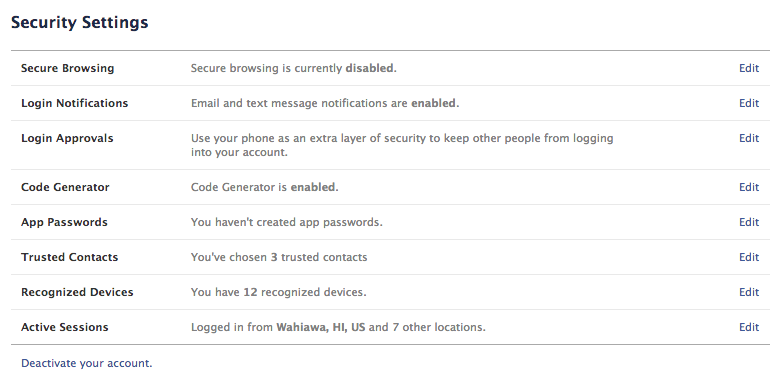Edit the Trusted Contacts setting
Image resolution: width=782 pixels, height=378 pixels.
coord(749,257)
